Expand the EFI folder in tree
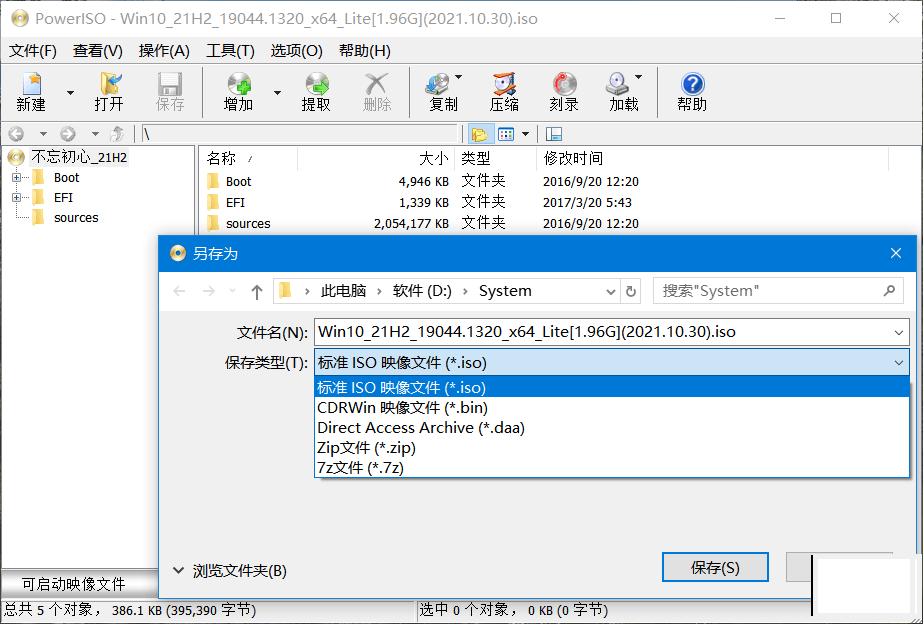This screenshot has height=624, width=923. [x=16, y=197]
